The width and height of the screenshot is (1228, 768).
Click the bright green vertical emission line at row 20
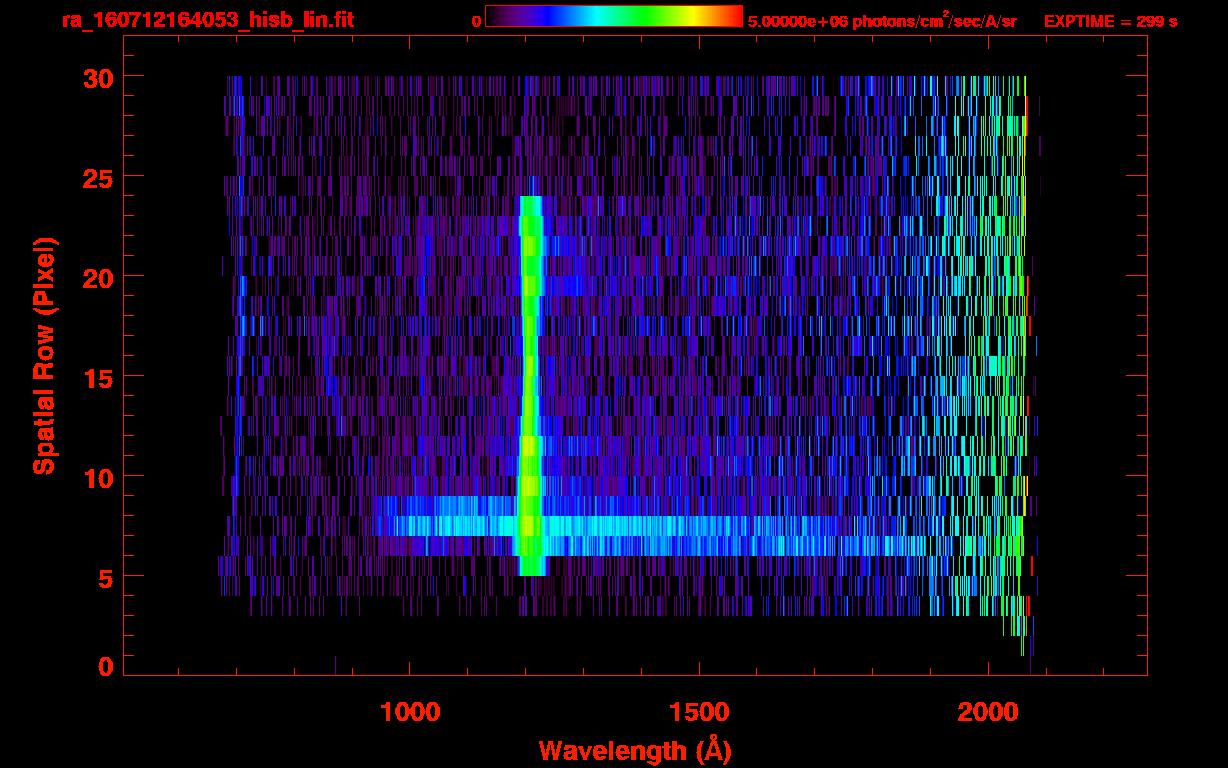[530, 275]
